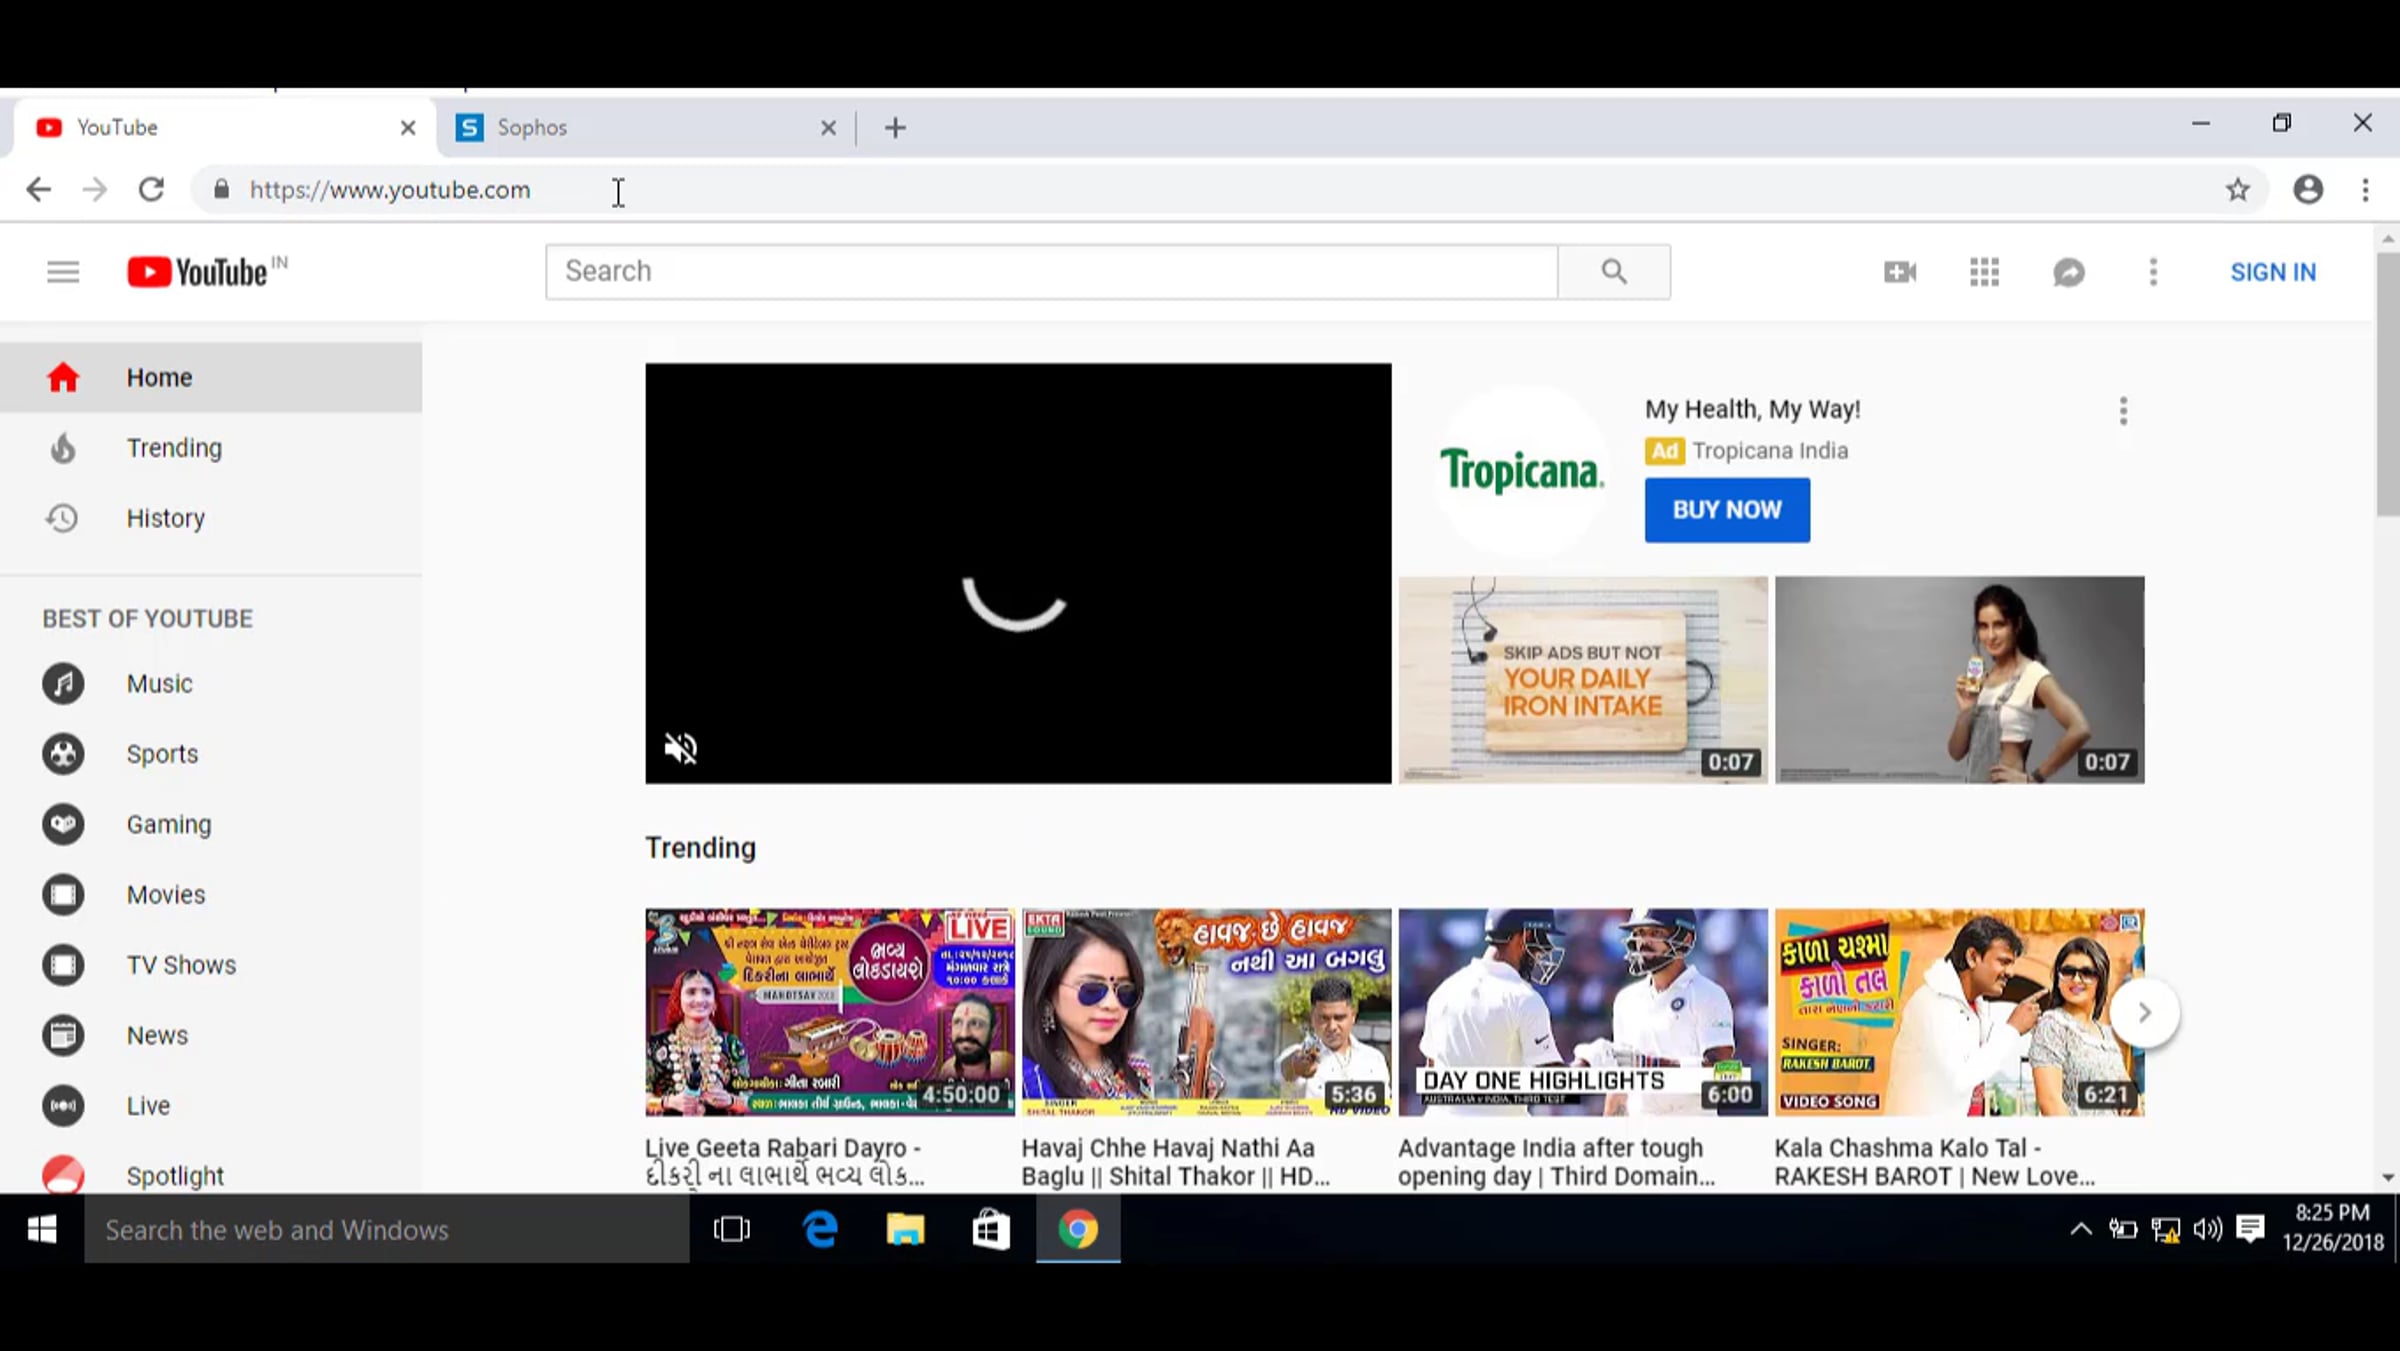Click the page vertical scrollbar thumb
The height and width of the screenshot is (1351, 2400).
tap(2388, 385)
